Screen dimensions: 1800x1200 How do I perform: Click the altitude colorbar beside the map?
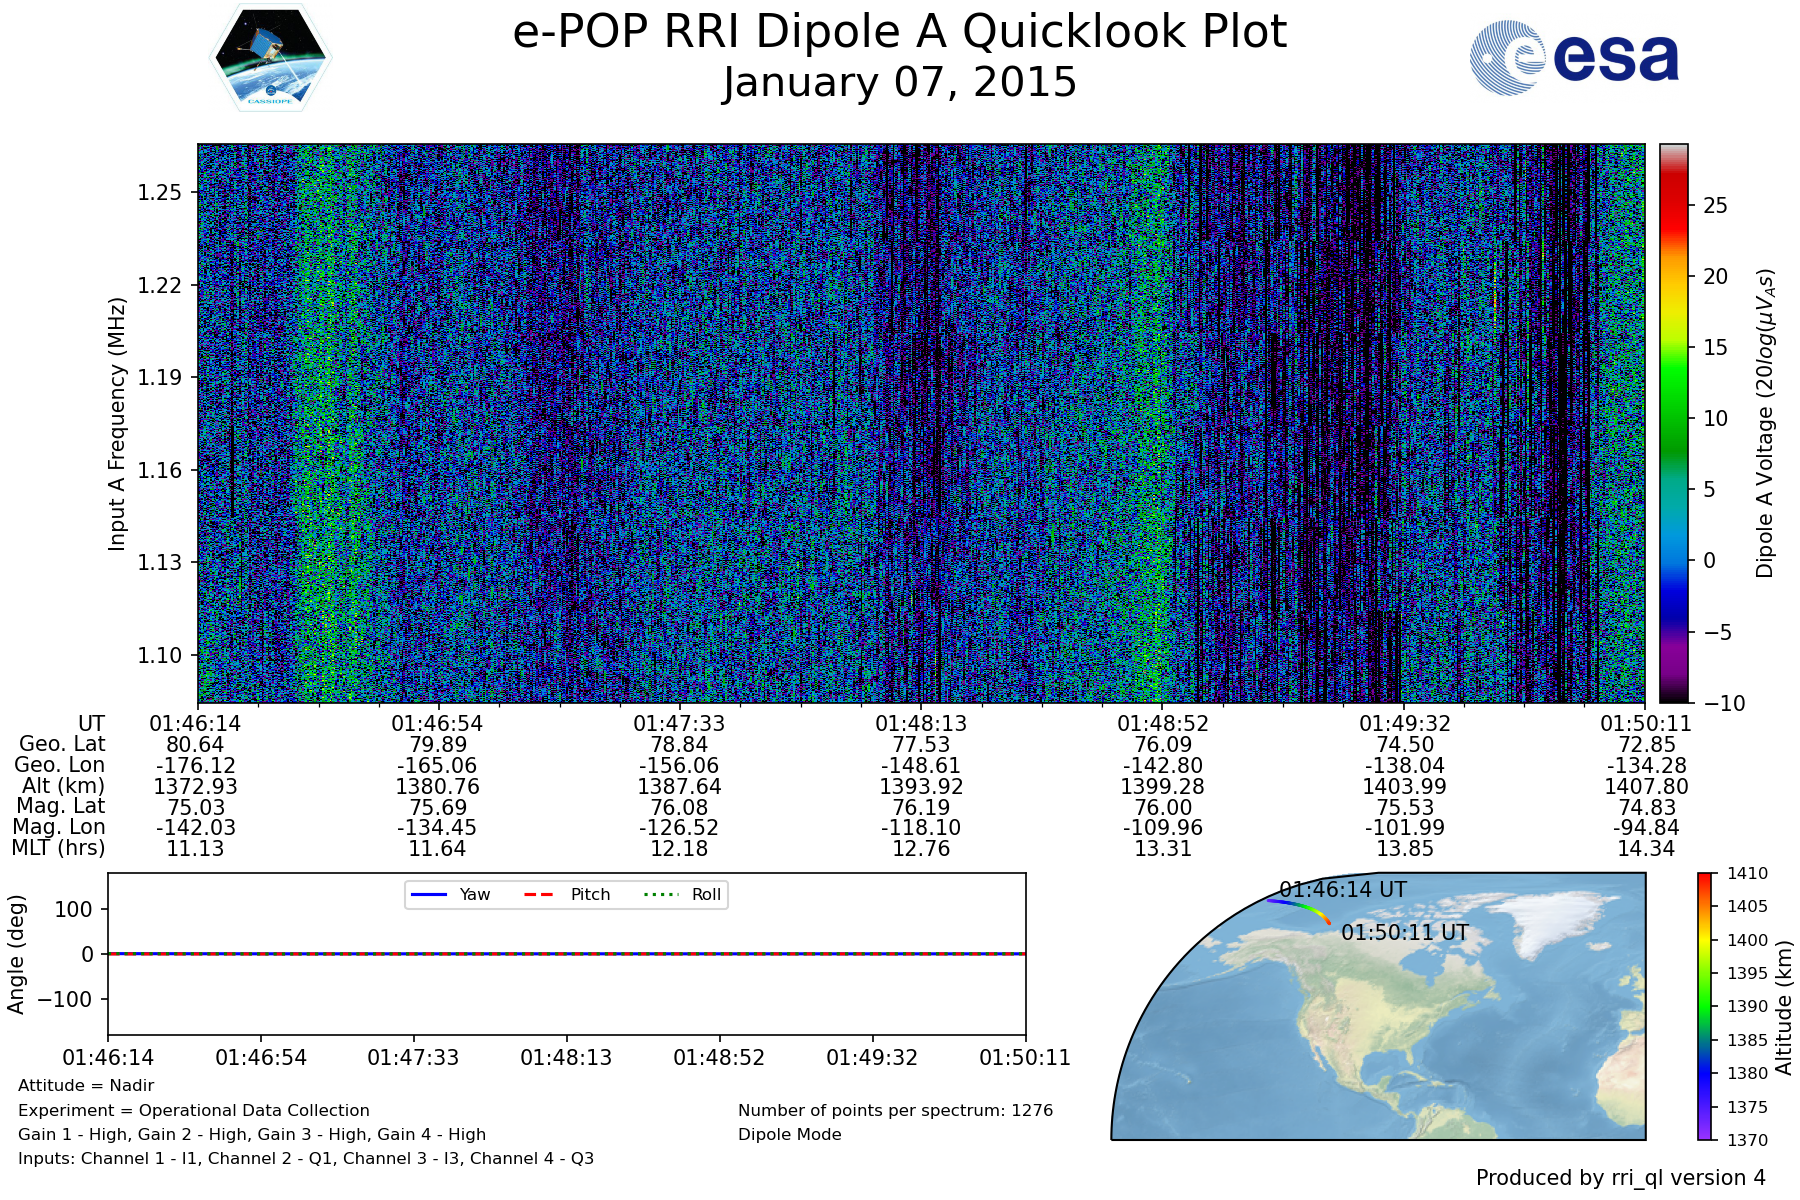tap(1704, 1006)
